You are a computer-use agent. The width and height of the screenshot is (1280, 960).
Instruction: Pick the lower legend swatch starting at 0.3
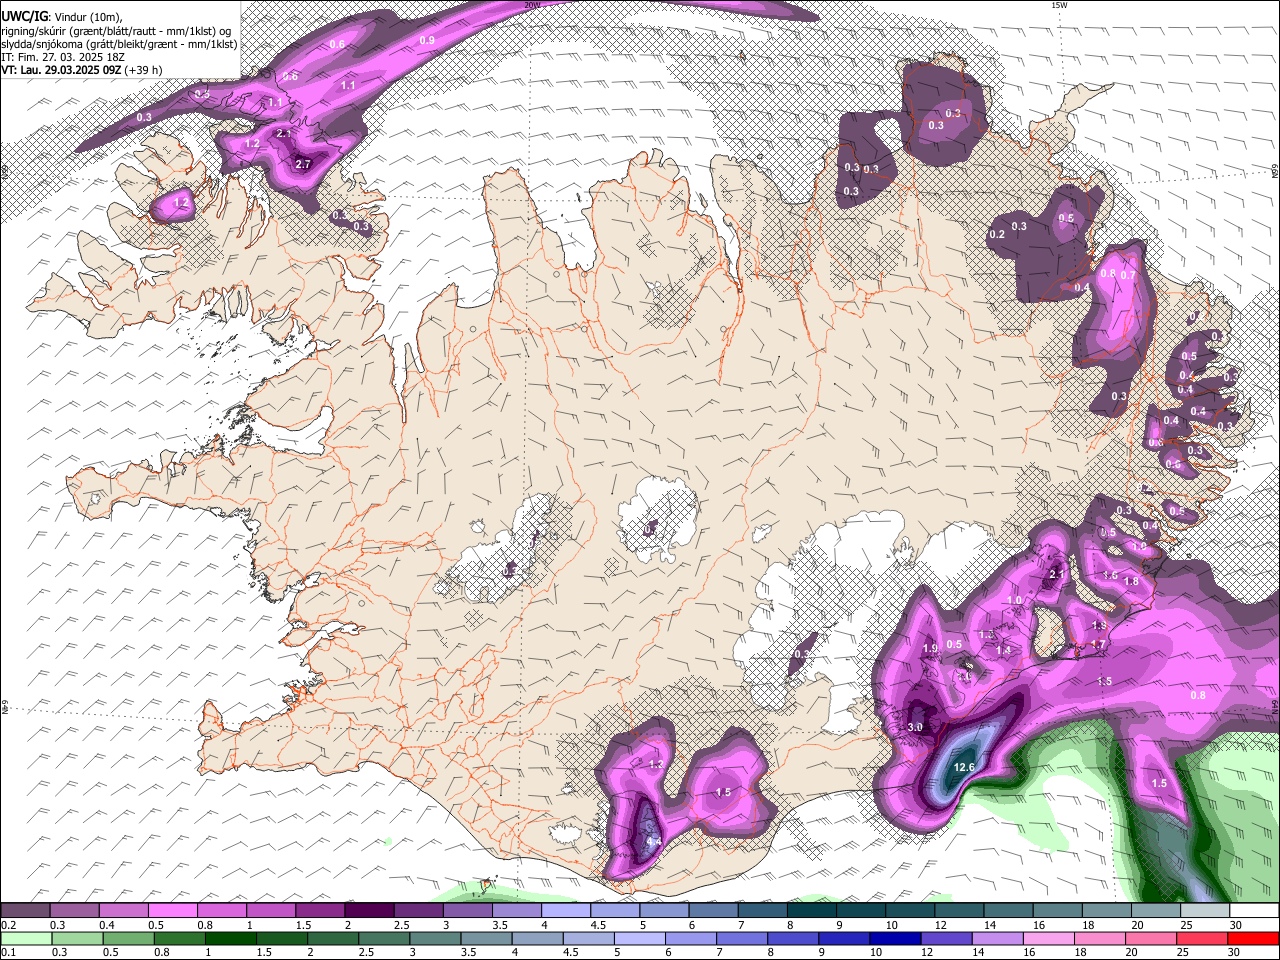77,938
